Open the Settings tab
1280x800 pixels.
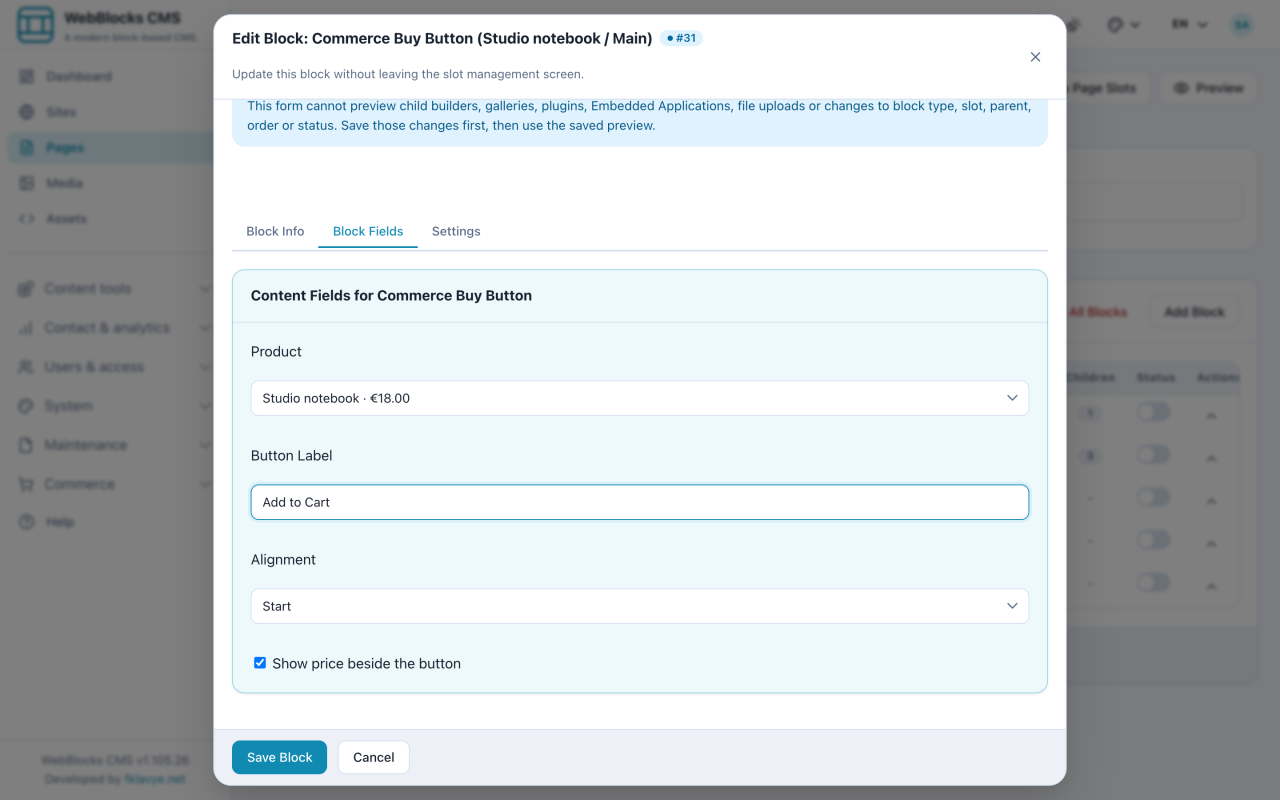[x=456, y=231]
